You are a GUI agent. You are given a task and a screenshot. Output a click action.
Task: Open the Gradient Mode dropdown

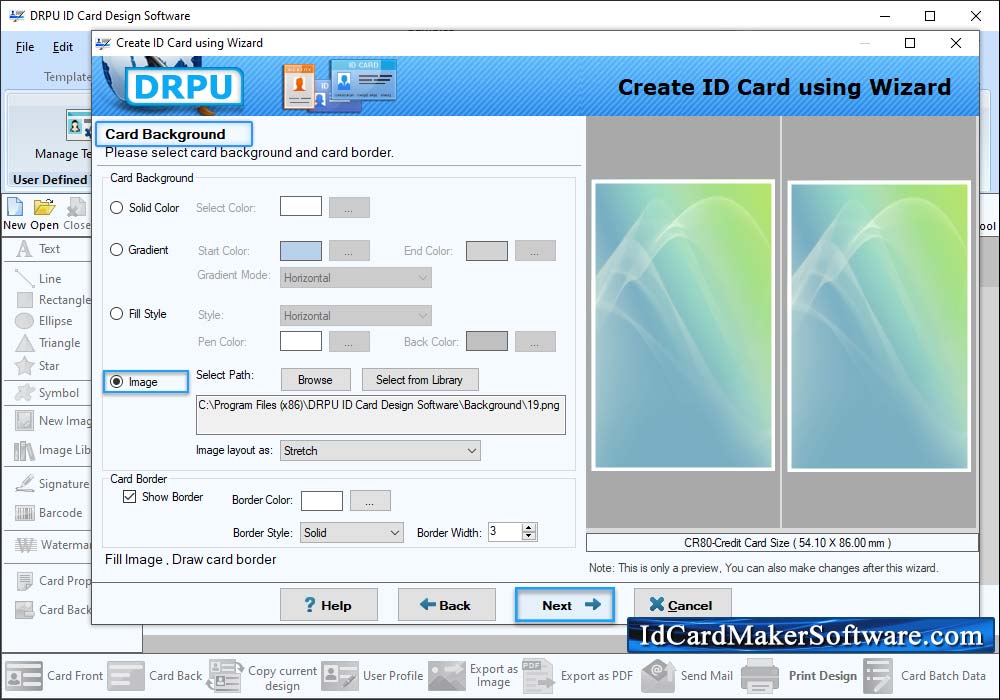pos(355,278)
